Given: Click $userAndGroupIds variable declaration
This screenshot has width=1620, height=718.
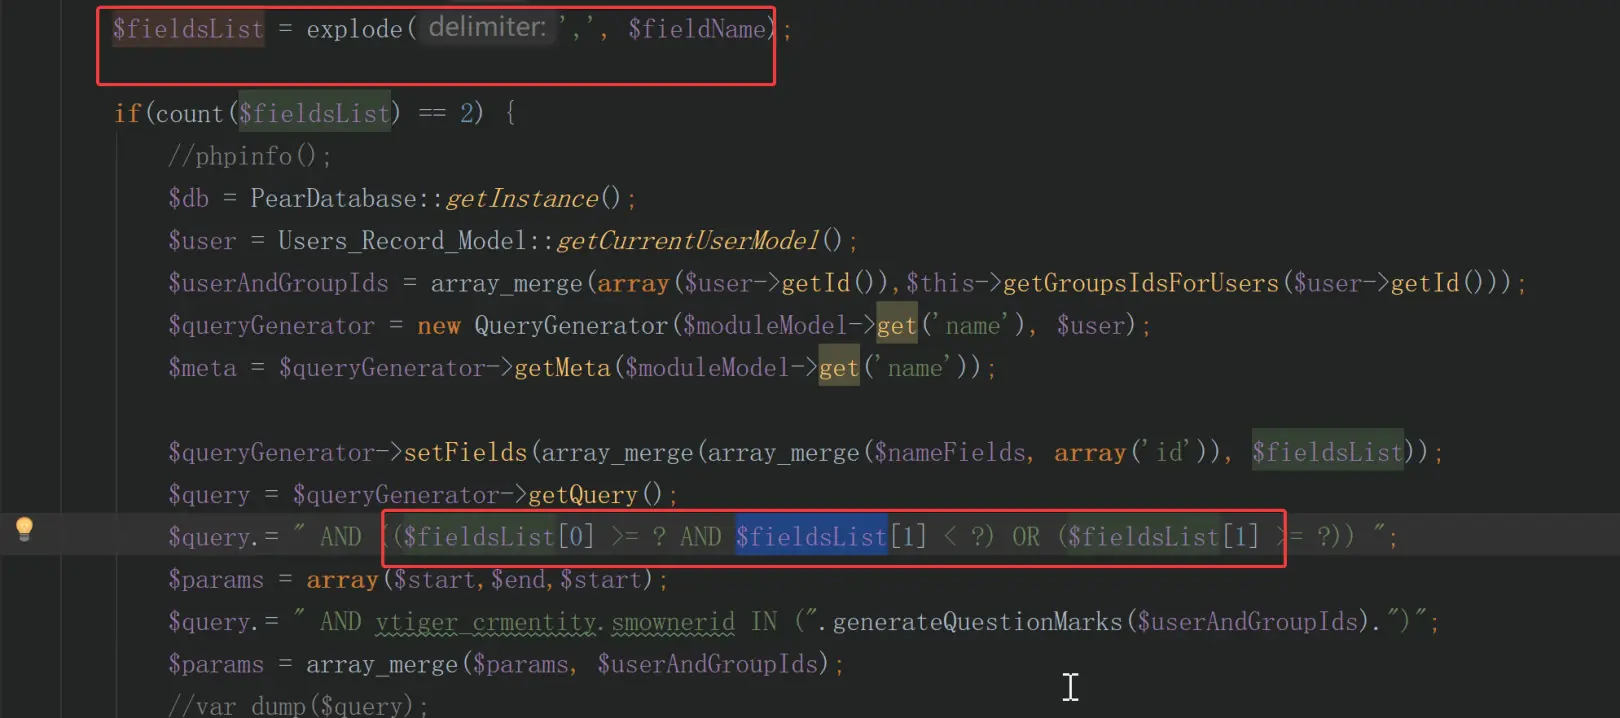Looking at the screenshot, I should pyautogui.click(x=278, y=284).
